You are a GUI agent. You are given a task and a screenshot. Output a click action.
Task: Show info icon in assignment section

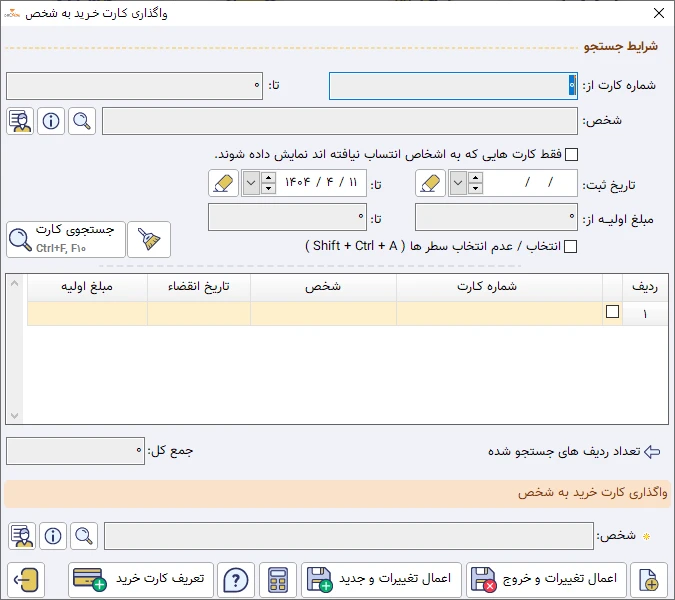point(53,536)
